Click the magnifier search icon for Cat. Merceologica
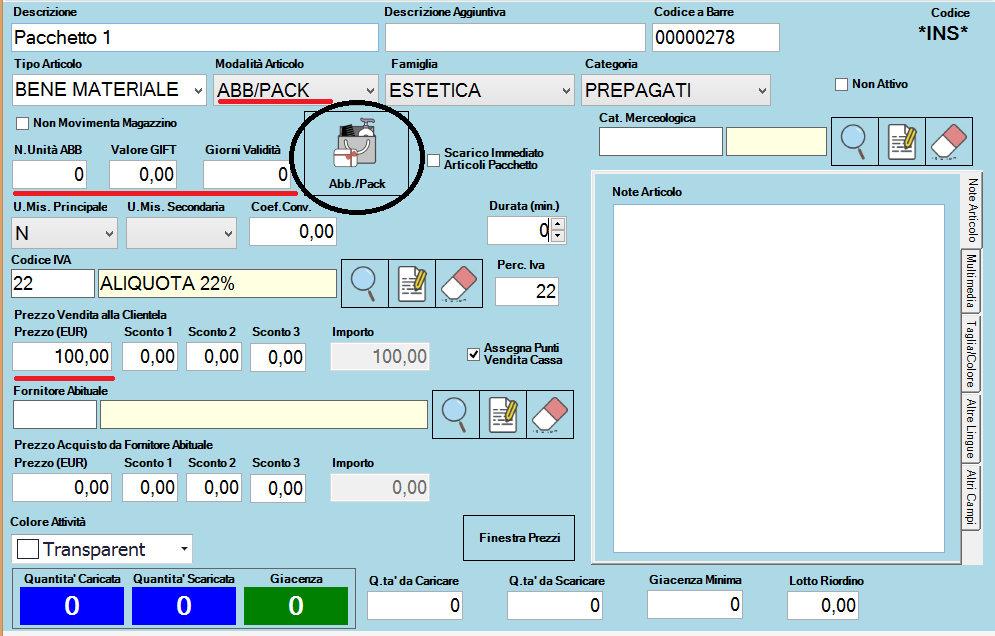 click(853, 140)
